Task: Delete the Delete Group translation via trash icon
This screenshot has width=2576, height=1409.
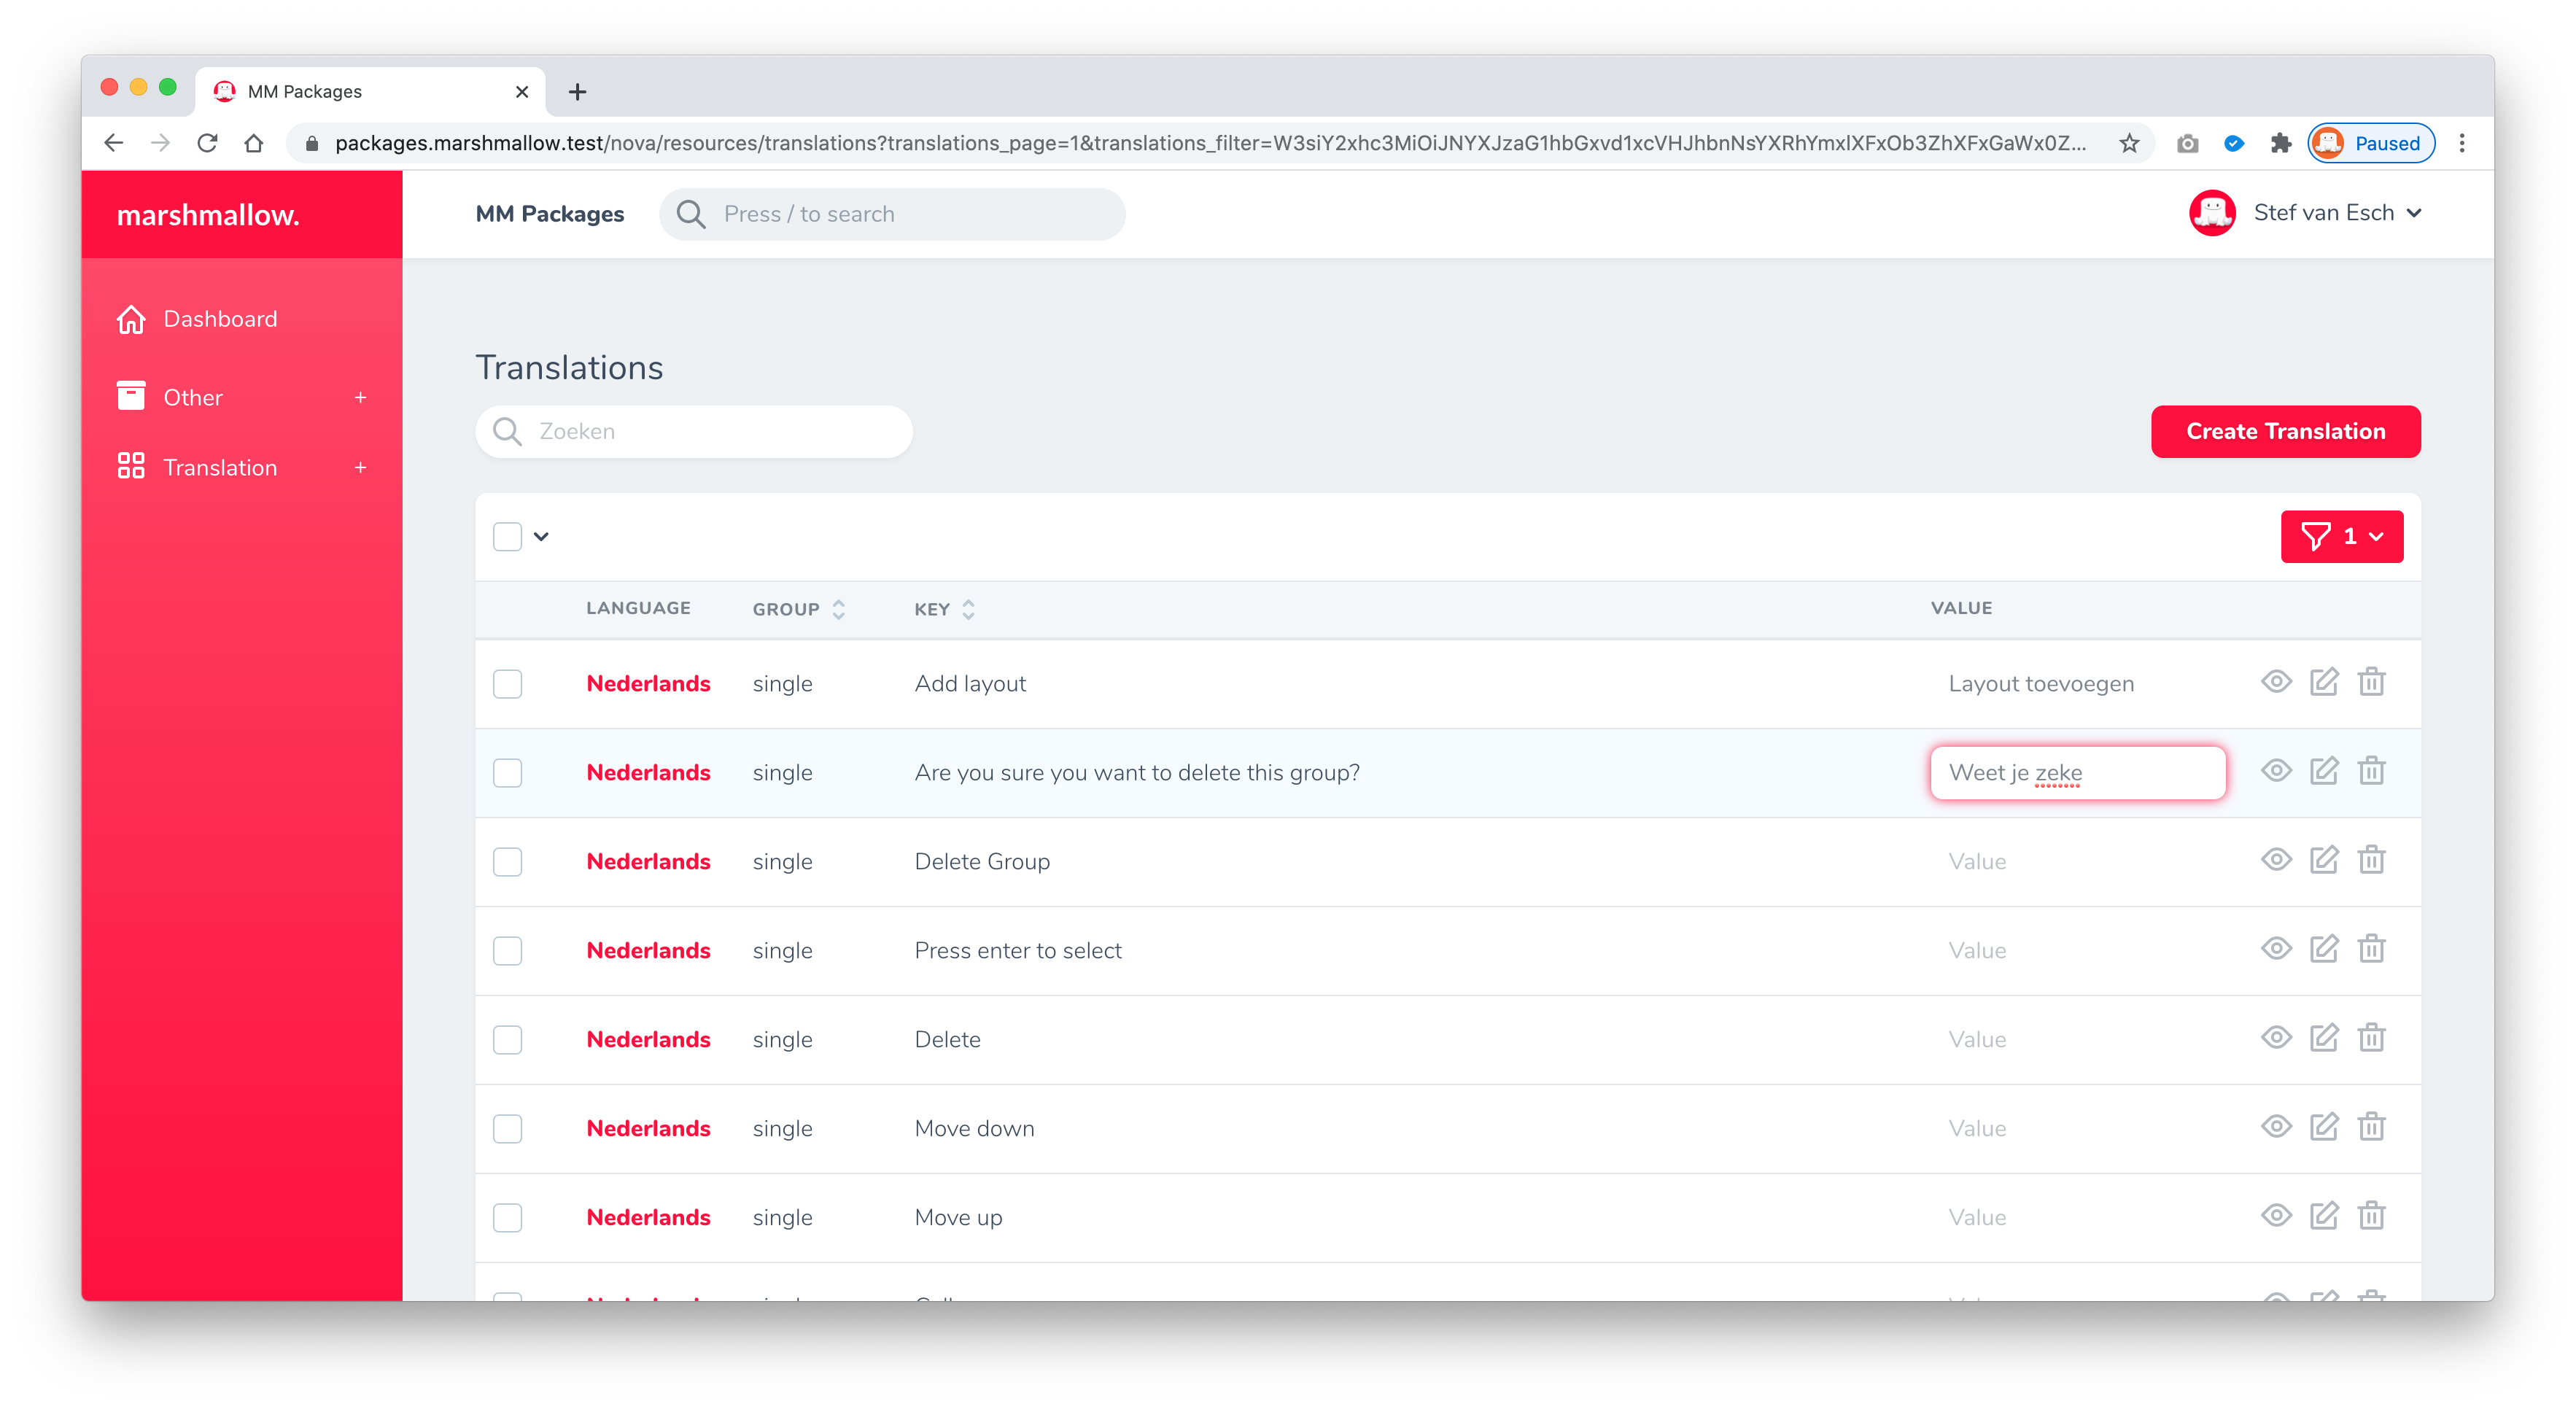Action: click(2371, 860)
